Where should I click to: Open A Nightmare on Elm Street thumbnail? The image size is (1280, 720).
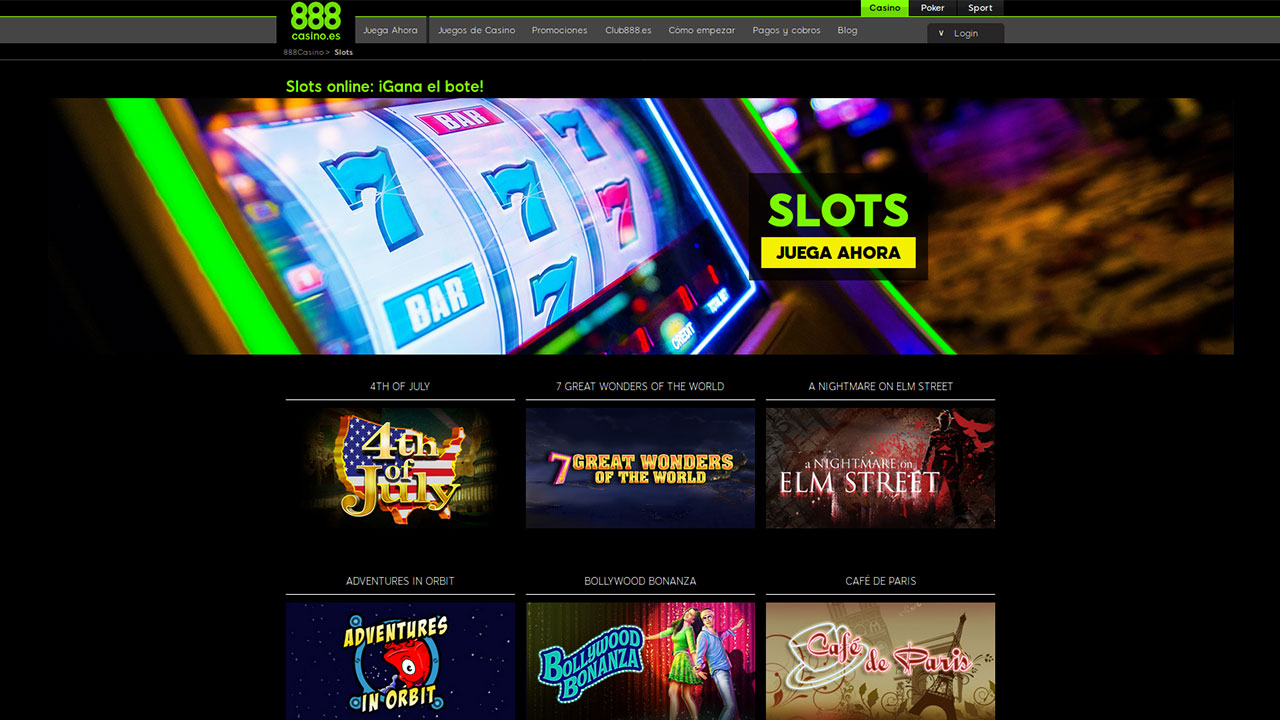[880, 467]
